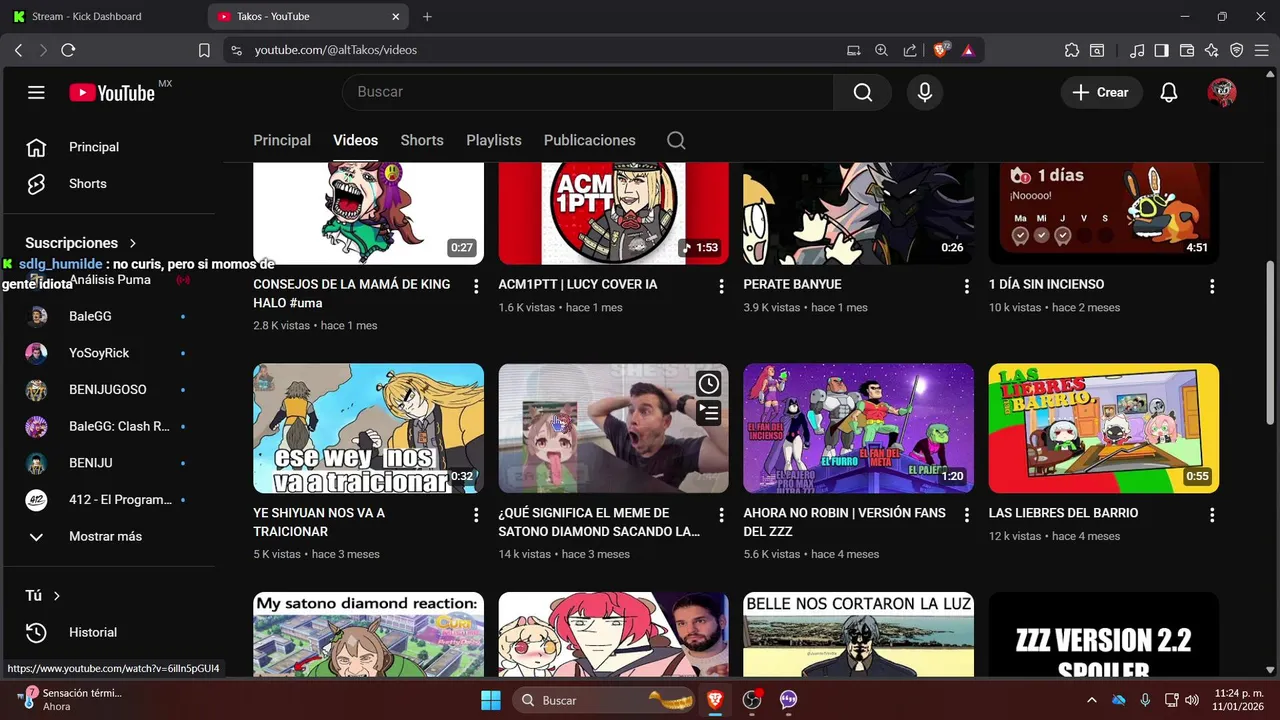Open the purple chat app taskbar icon
1280x720 pixels.
(x=789, y=700)
